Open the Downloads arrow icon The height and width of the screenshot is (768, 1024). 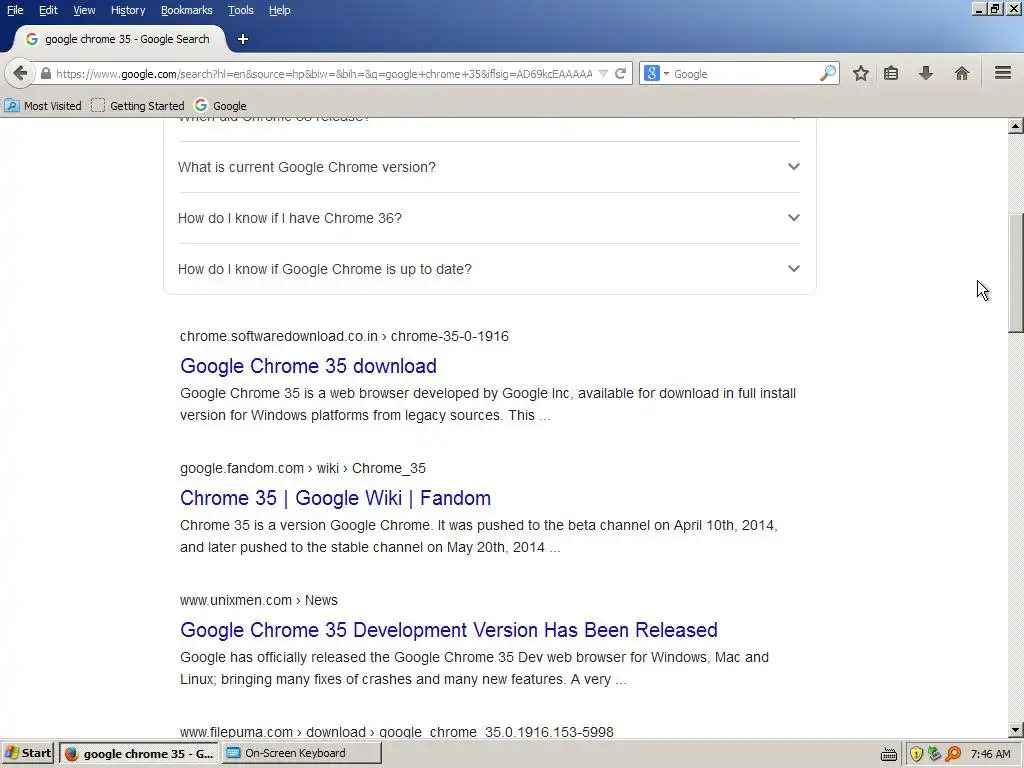pos(926,73)
